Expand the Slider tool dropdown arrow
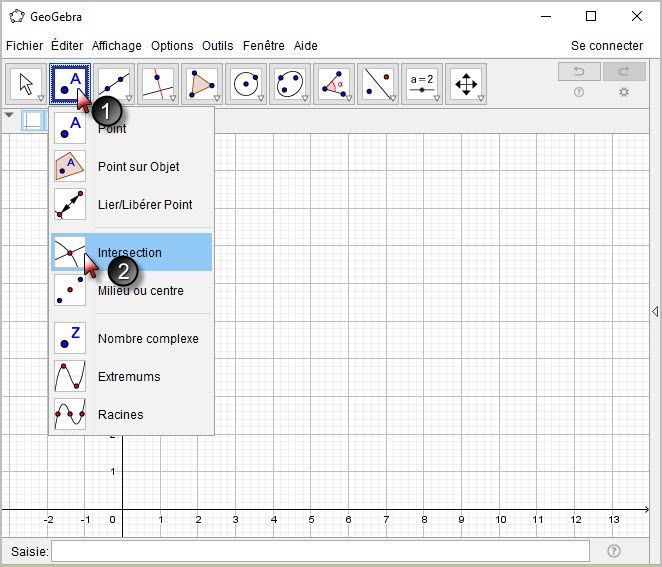The image size is (662, 567). 437,98
